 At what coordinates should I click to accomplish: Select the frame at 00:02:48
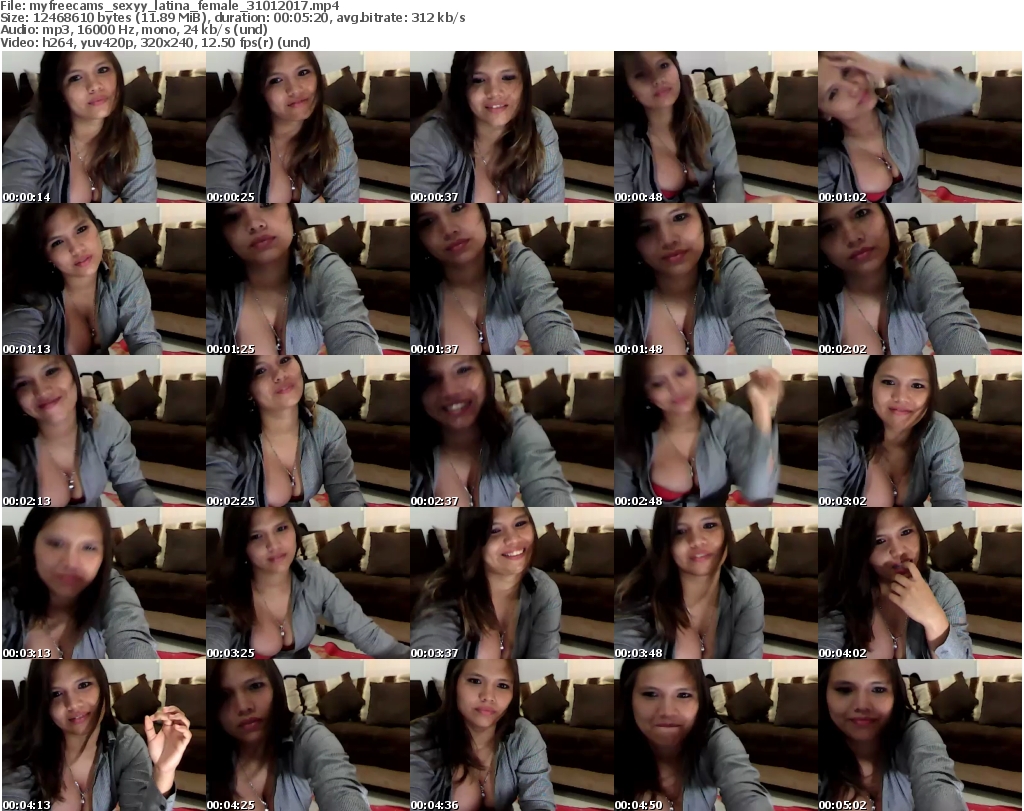tap(716, 431)
